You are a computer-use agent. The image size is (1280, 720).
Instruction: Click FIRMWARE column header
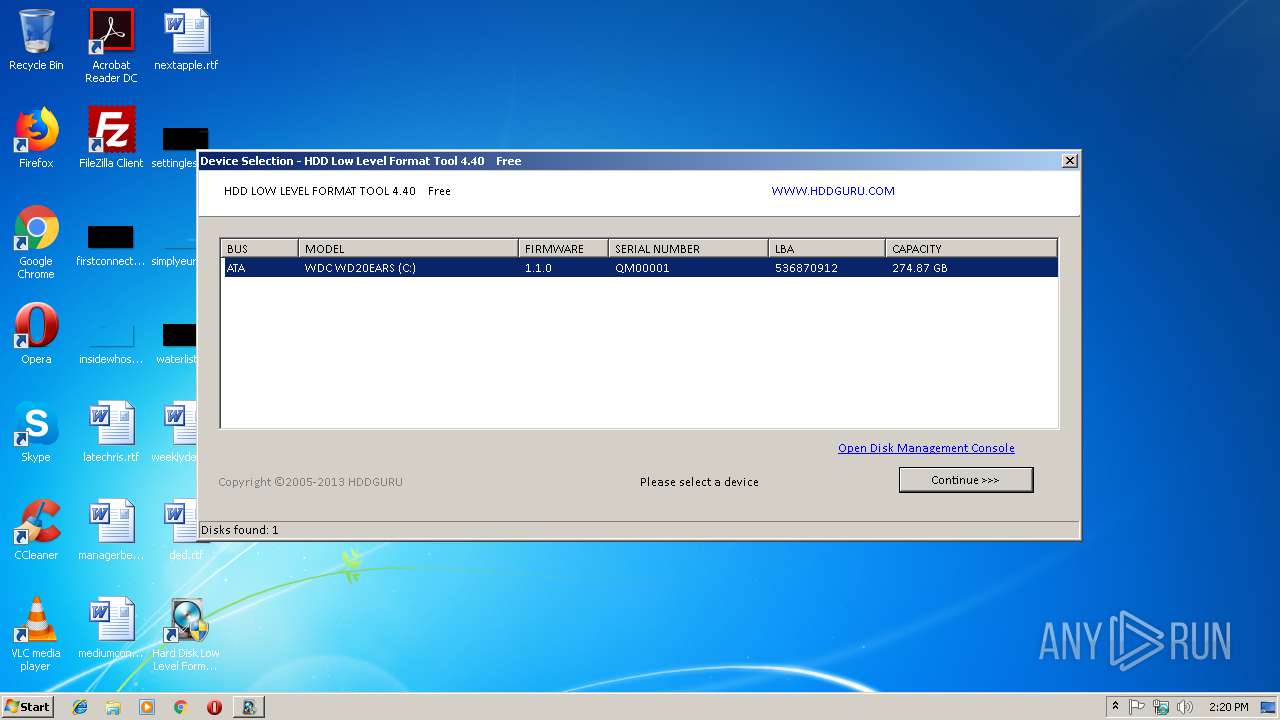563,249
